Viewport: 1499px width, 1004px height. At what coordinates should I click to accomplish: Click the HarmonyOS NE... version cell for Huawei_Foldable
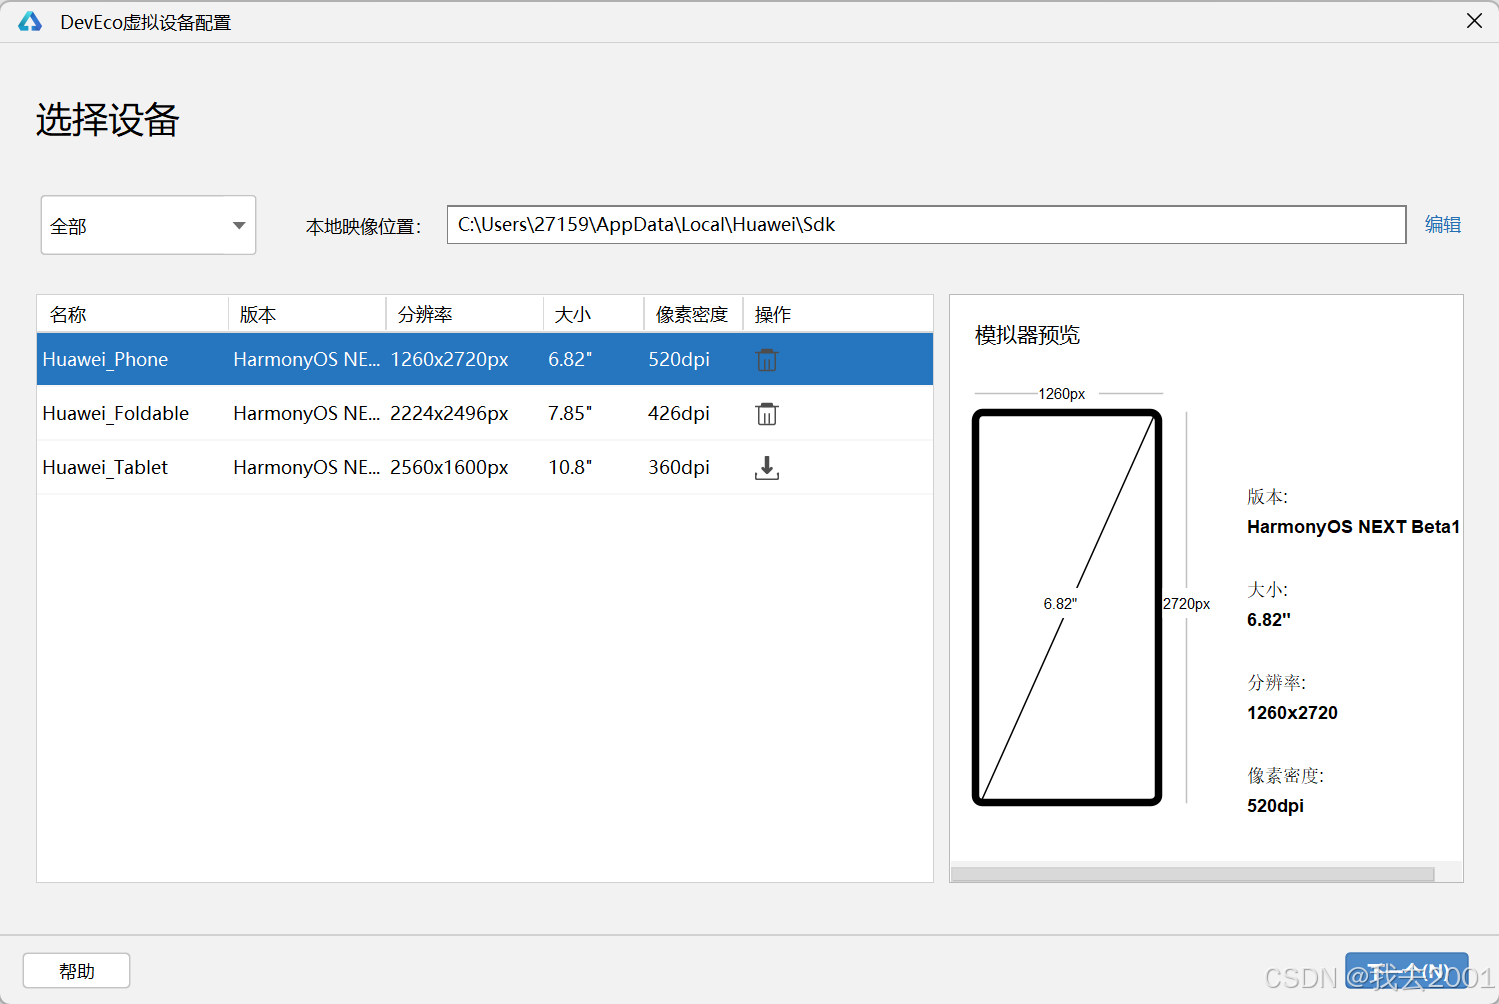point(307,414)
